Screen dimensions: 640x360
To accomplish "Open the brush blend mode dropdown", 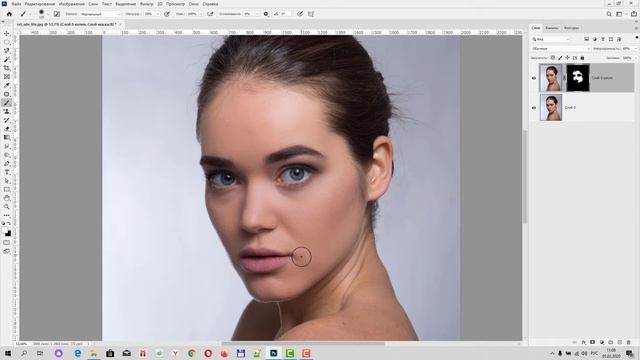I will click(100, 14).
